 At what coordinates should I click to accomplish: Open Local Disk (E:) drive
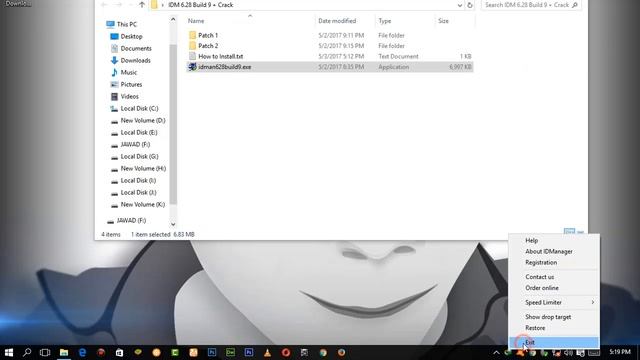(x=139, y=133)
